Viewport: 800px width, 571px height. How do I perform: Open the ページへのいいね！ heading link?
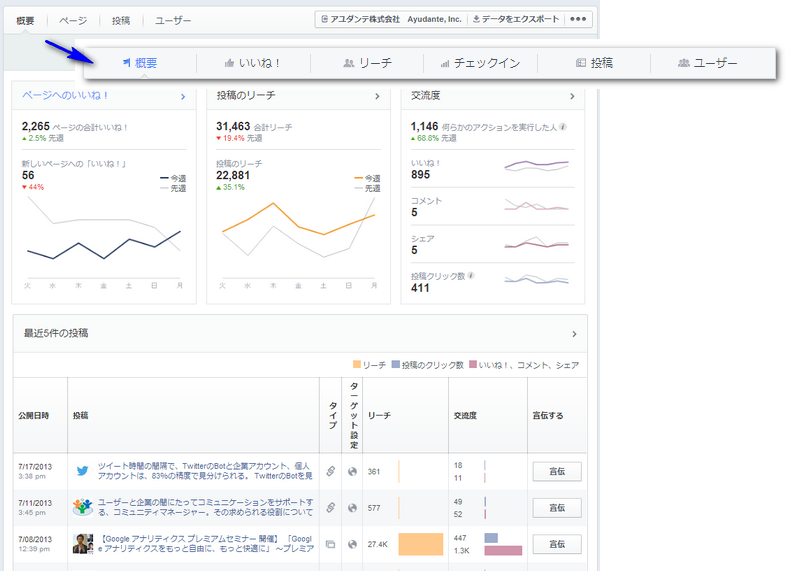pyautogui.click(x=65, y=95)
